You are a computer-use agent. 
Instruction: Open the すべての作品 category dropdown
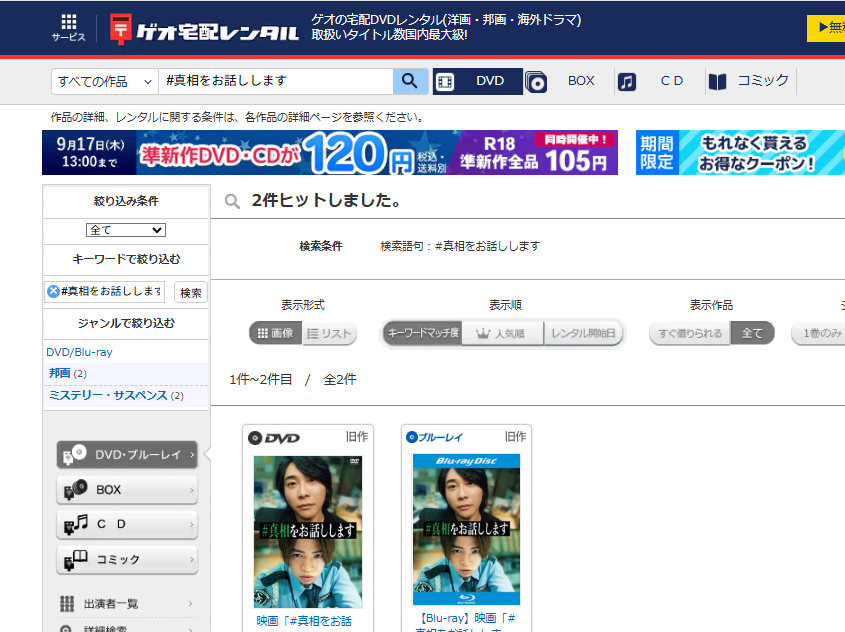[x=105, y=81]
